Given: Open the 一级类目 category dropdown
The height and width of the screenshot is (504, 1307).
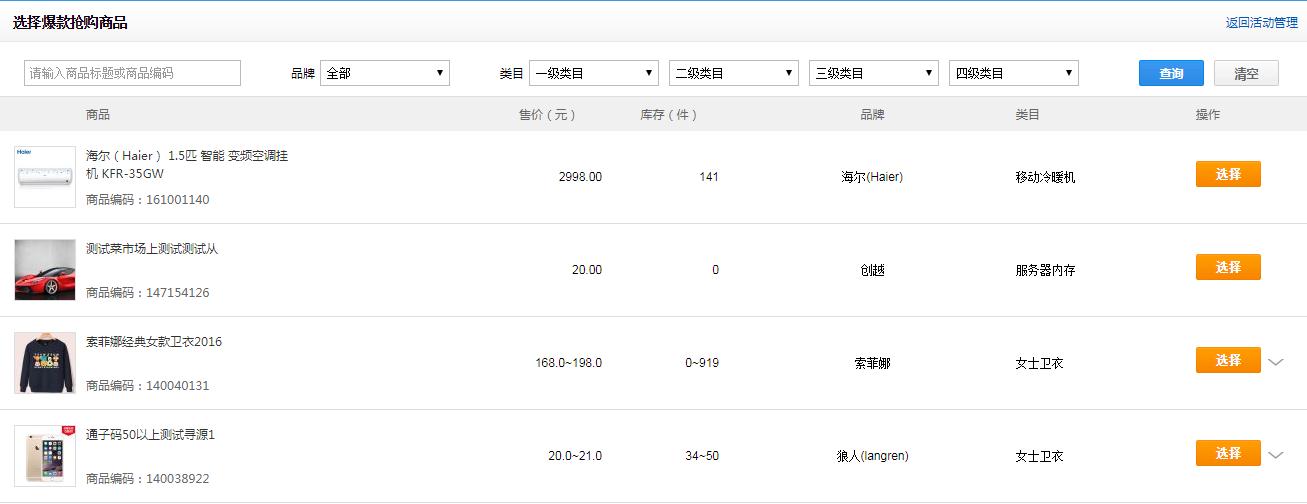Looking at the screenshot, I should (594, 73).
